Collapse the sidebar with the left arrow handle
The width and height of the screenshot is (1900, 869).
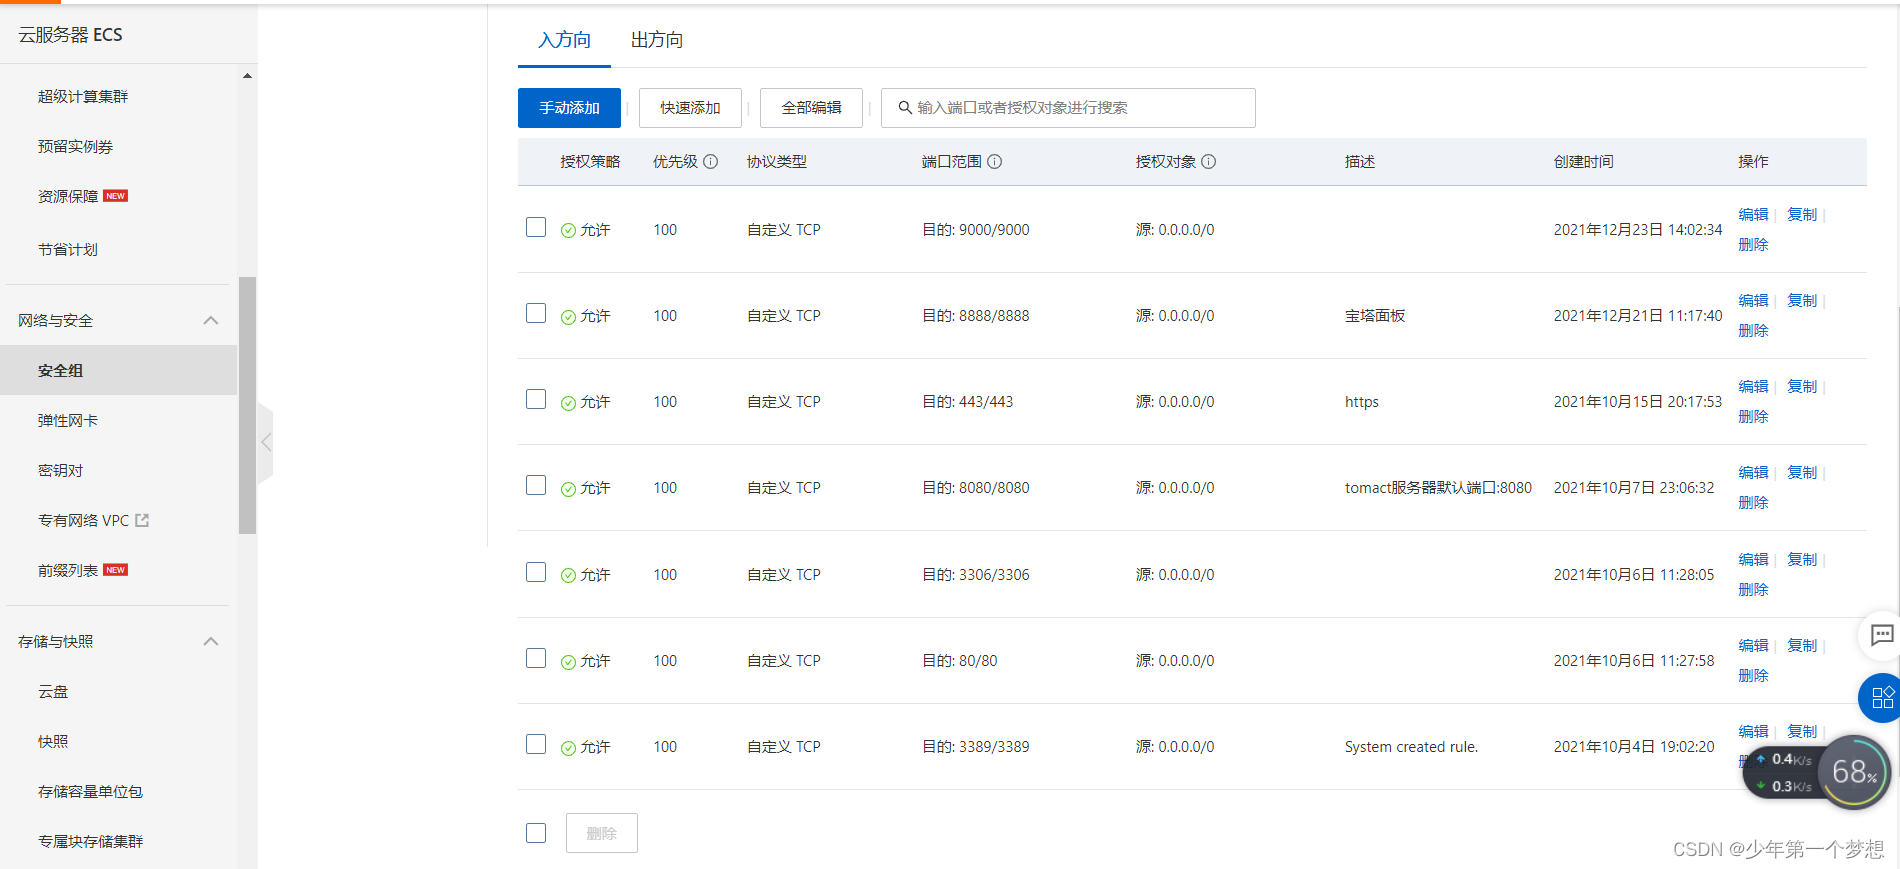(x=265, y=442)
